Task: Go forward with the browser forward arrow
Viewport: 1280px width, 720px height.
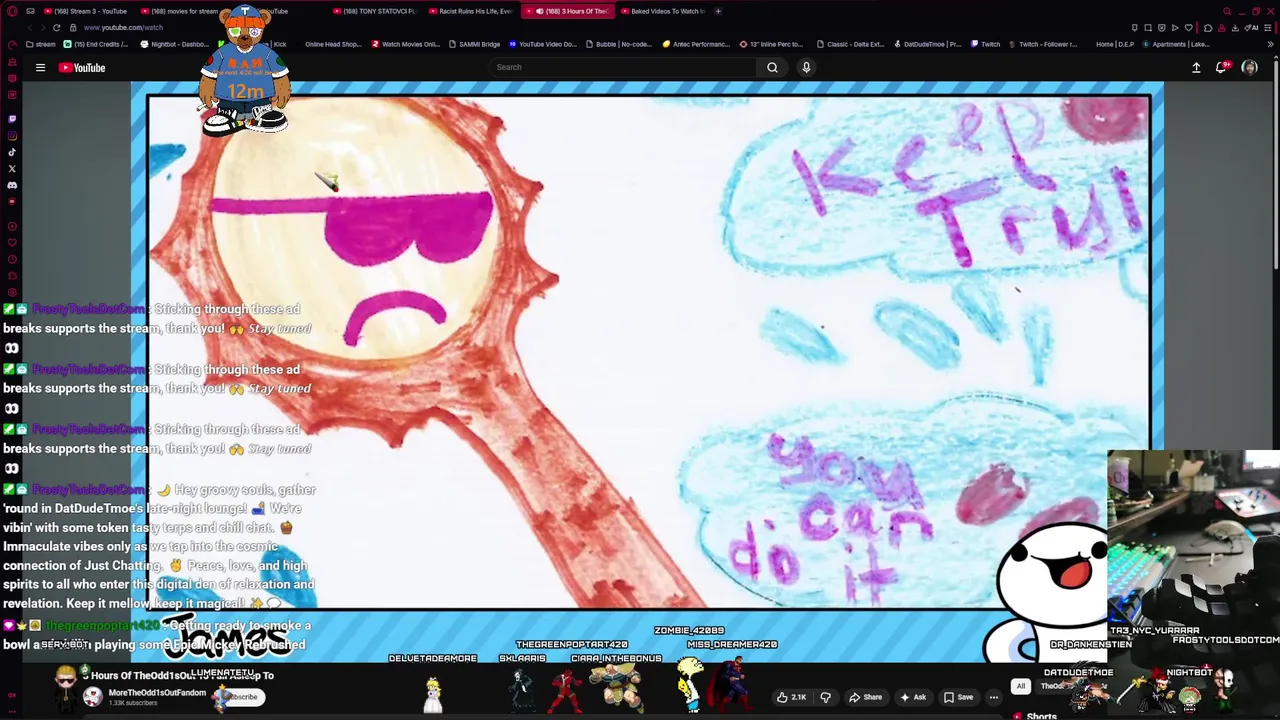Action: 42,27
